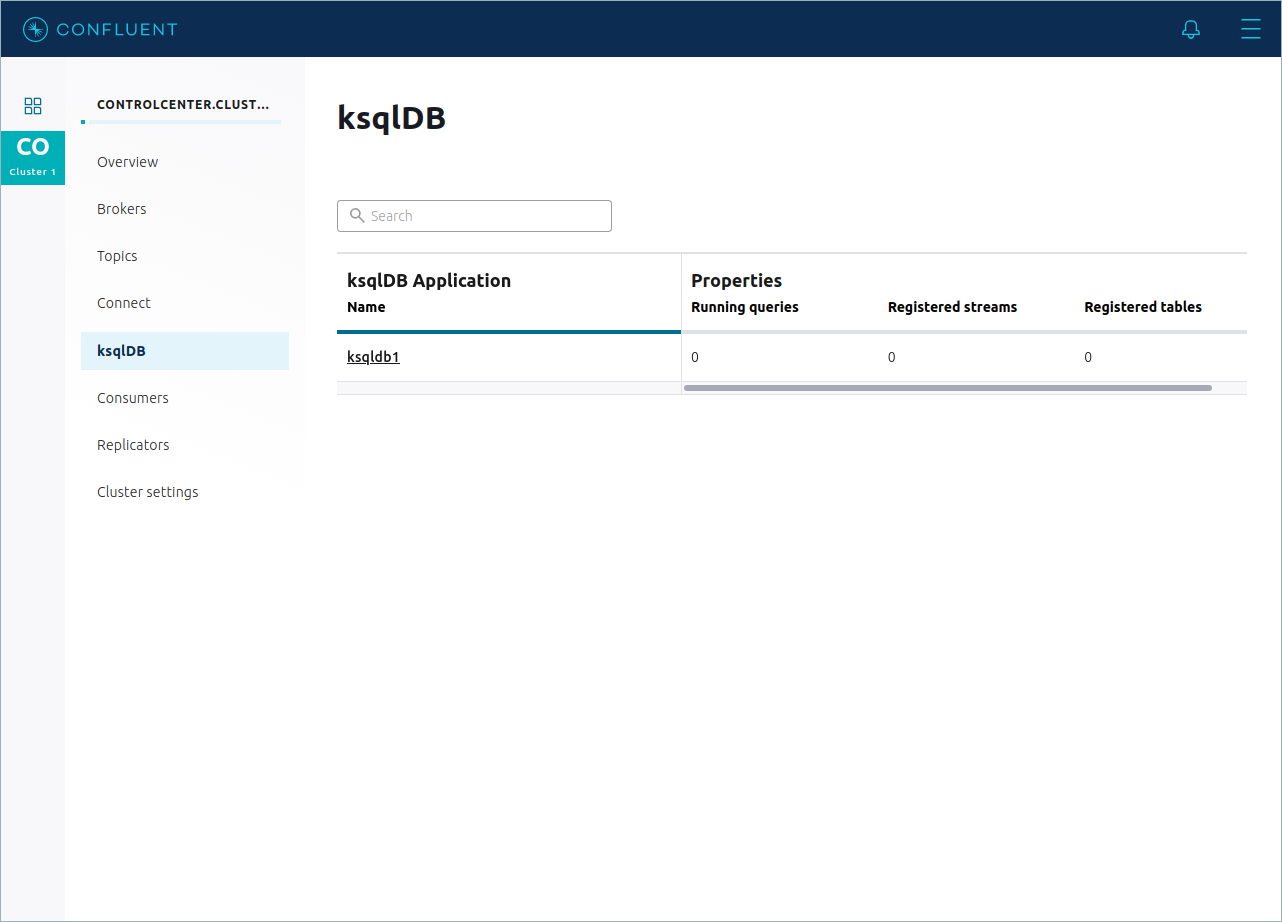This screenshot has height=922, width=1282.
Task: Click the ksqlDB page heading
Action: [392, 118]
